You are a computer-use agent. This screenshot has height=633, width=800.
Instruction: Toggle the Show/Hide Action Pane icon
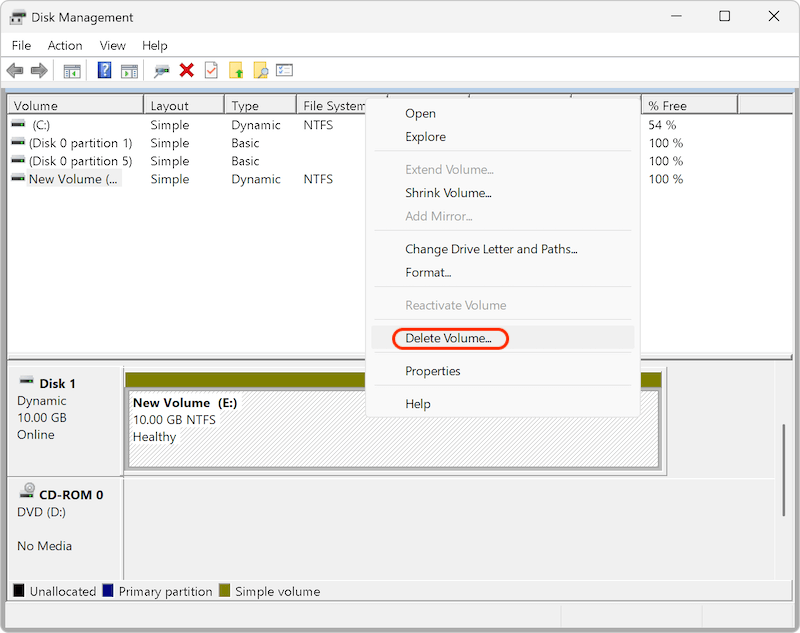click(x=130, y=70)
